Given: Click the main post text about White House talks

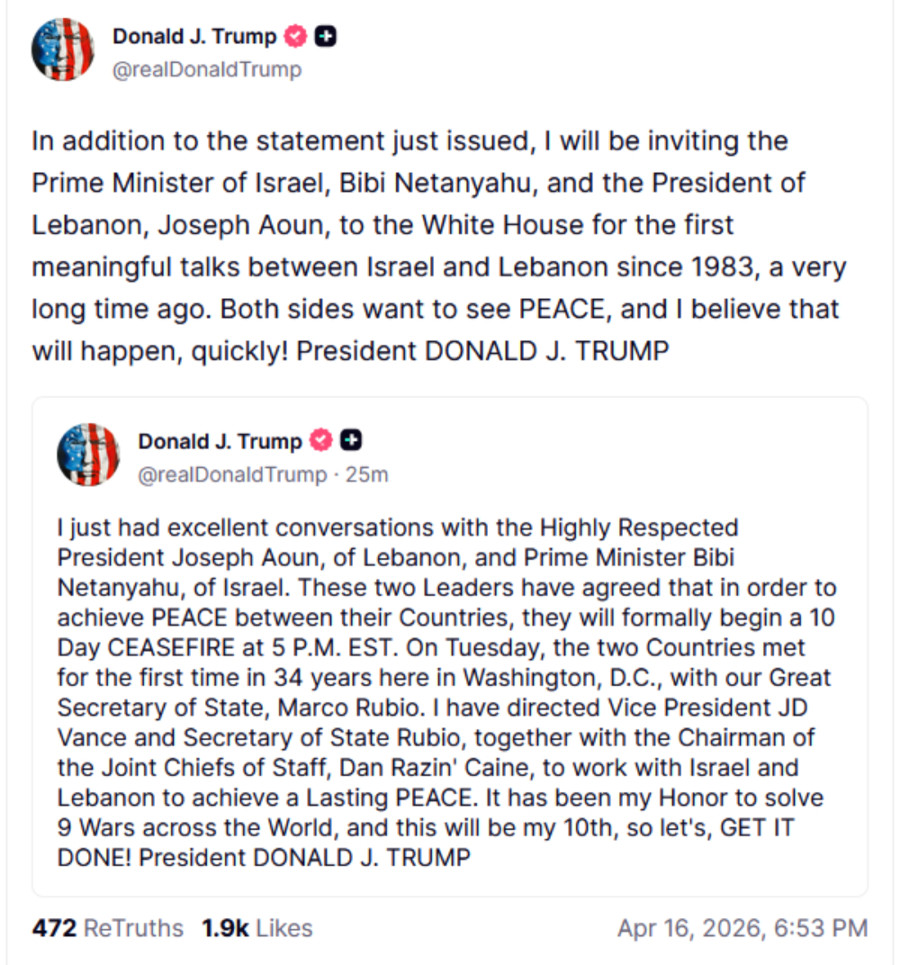Looking at the screenshot, I should (x=440, y=245).
